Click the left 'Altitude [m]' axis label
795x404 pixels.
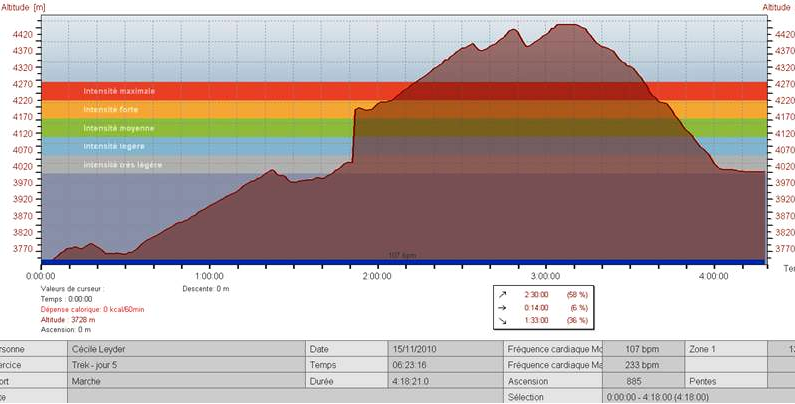point(23,7)
